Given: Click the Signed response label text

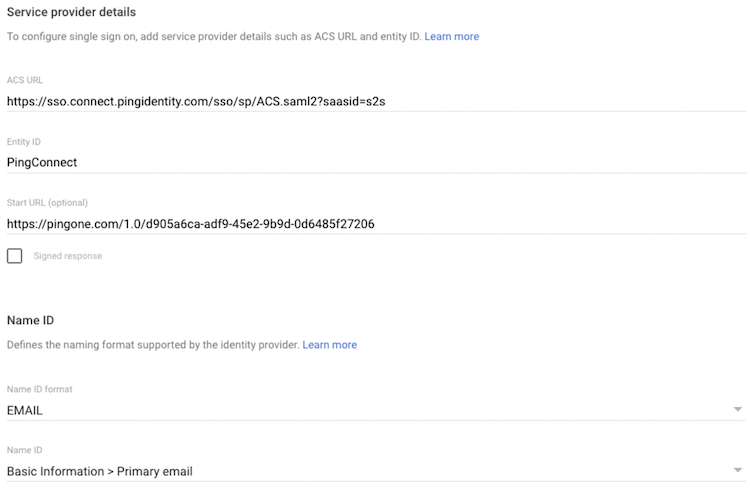Looking at the screenshot, I should 68,256.
